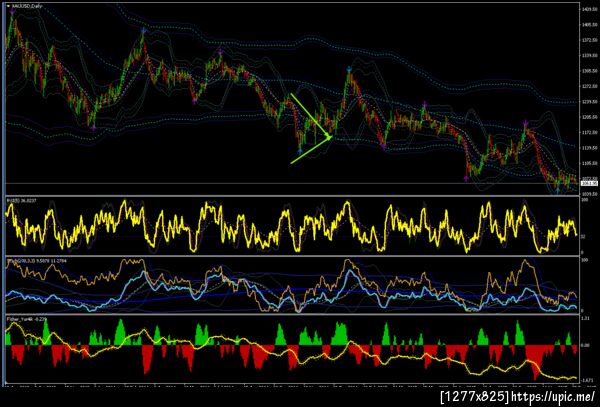
Task: Click the 1305.50 price axis label
Action: coord(589,71)
